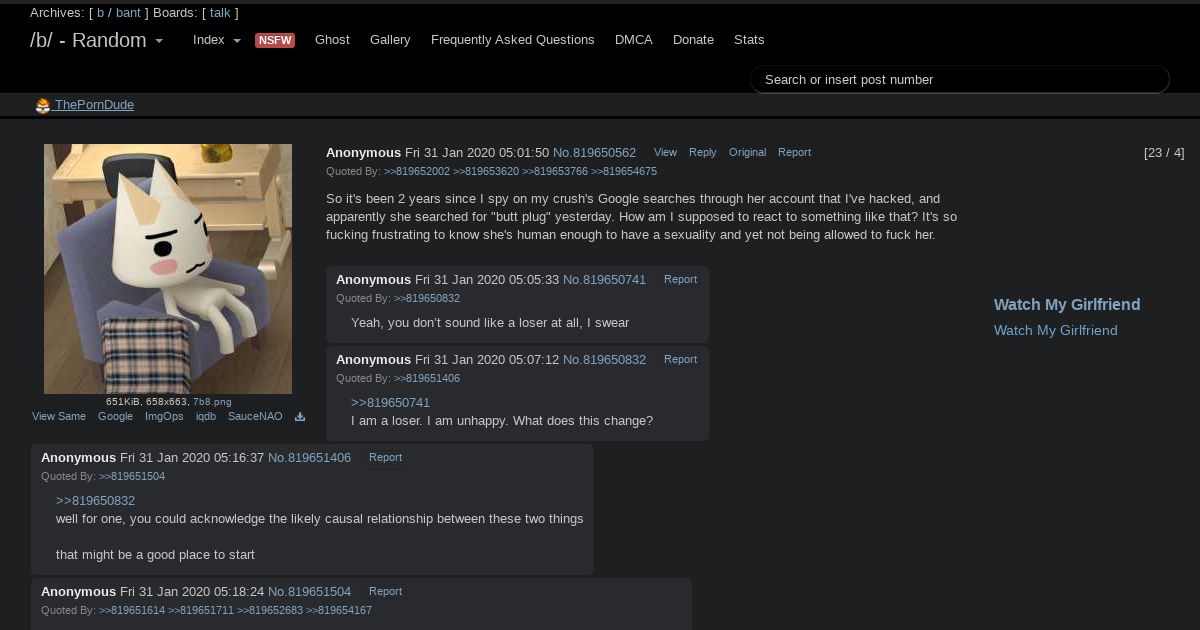This screenshot has width=1200, height=630.
Task: Click the [23 / 4] reply count
Action: point(1164,153)
